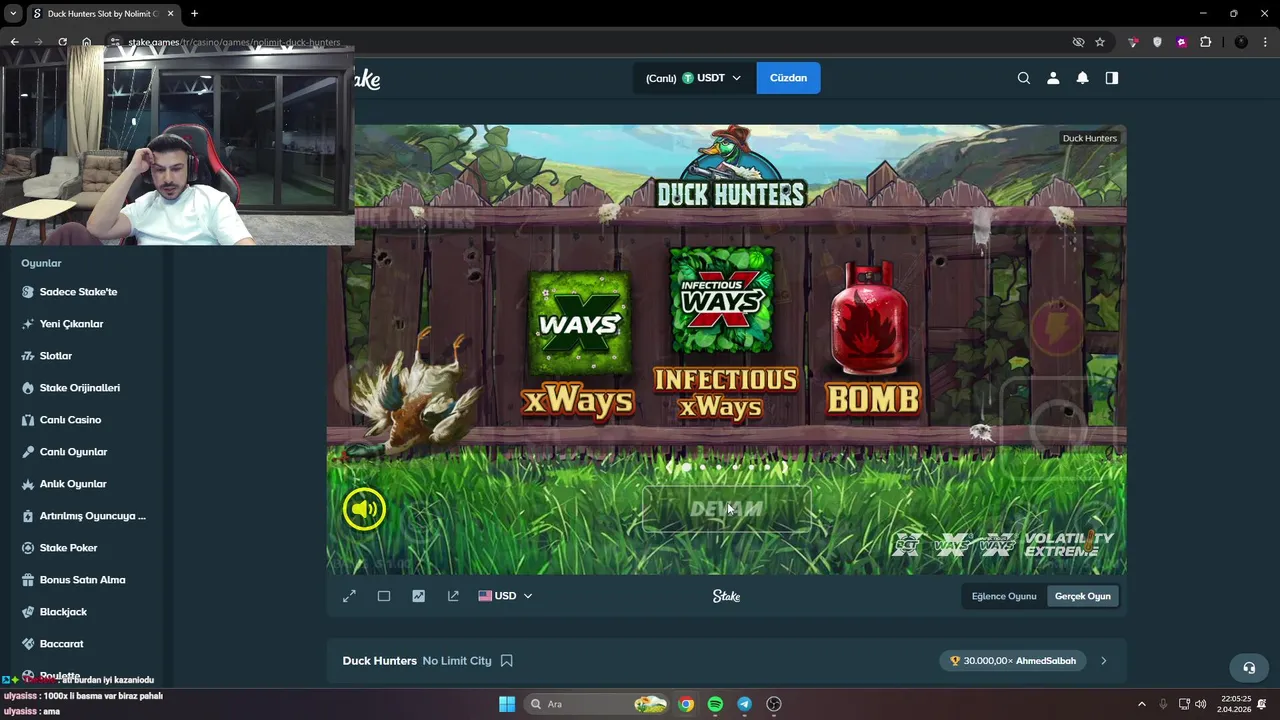This screenshot has height=720, width=1280.
Task: Mute the game sound with the speaker button
Action: pos(364,510)
